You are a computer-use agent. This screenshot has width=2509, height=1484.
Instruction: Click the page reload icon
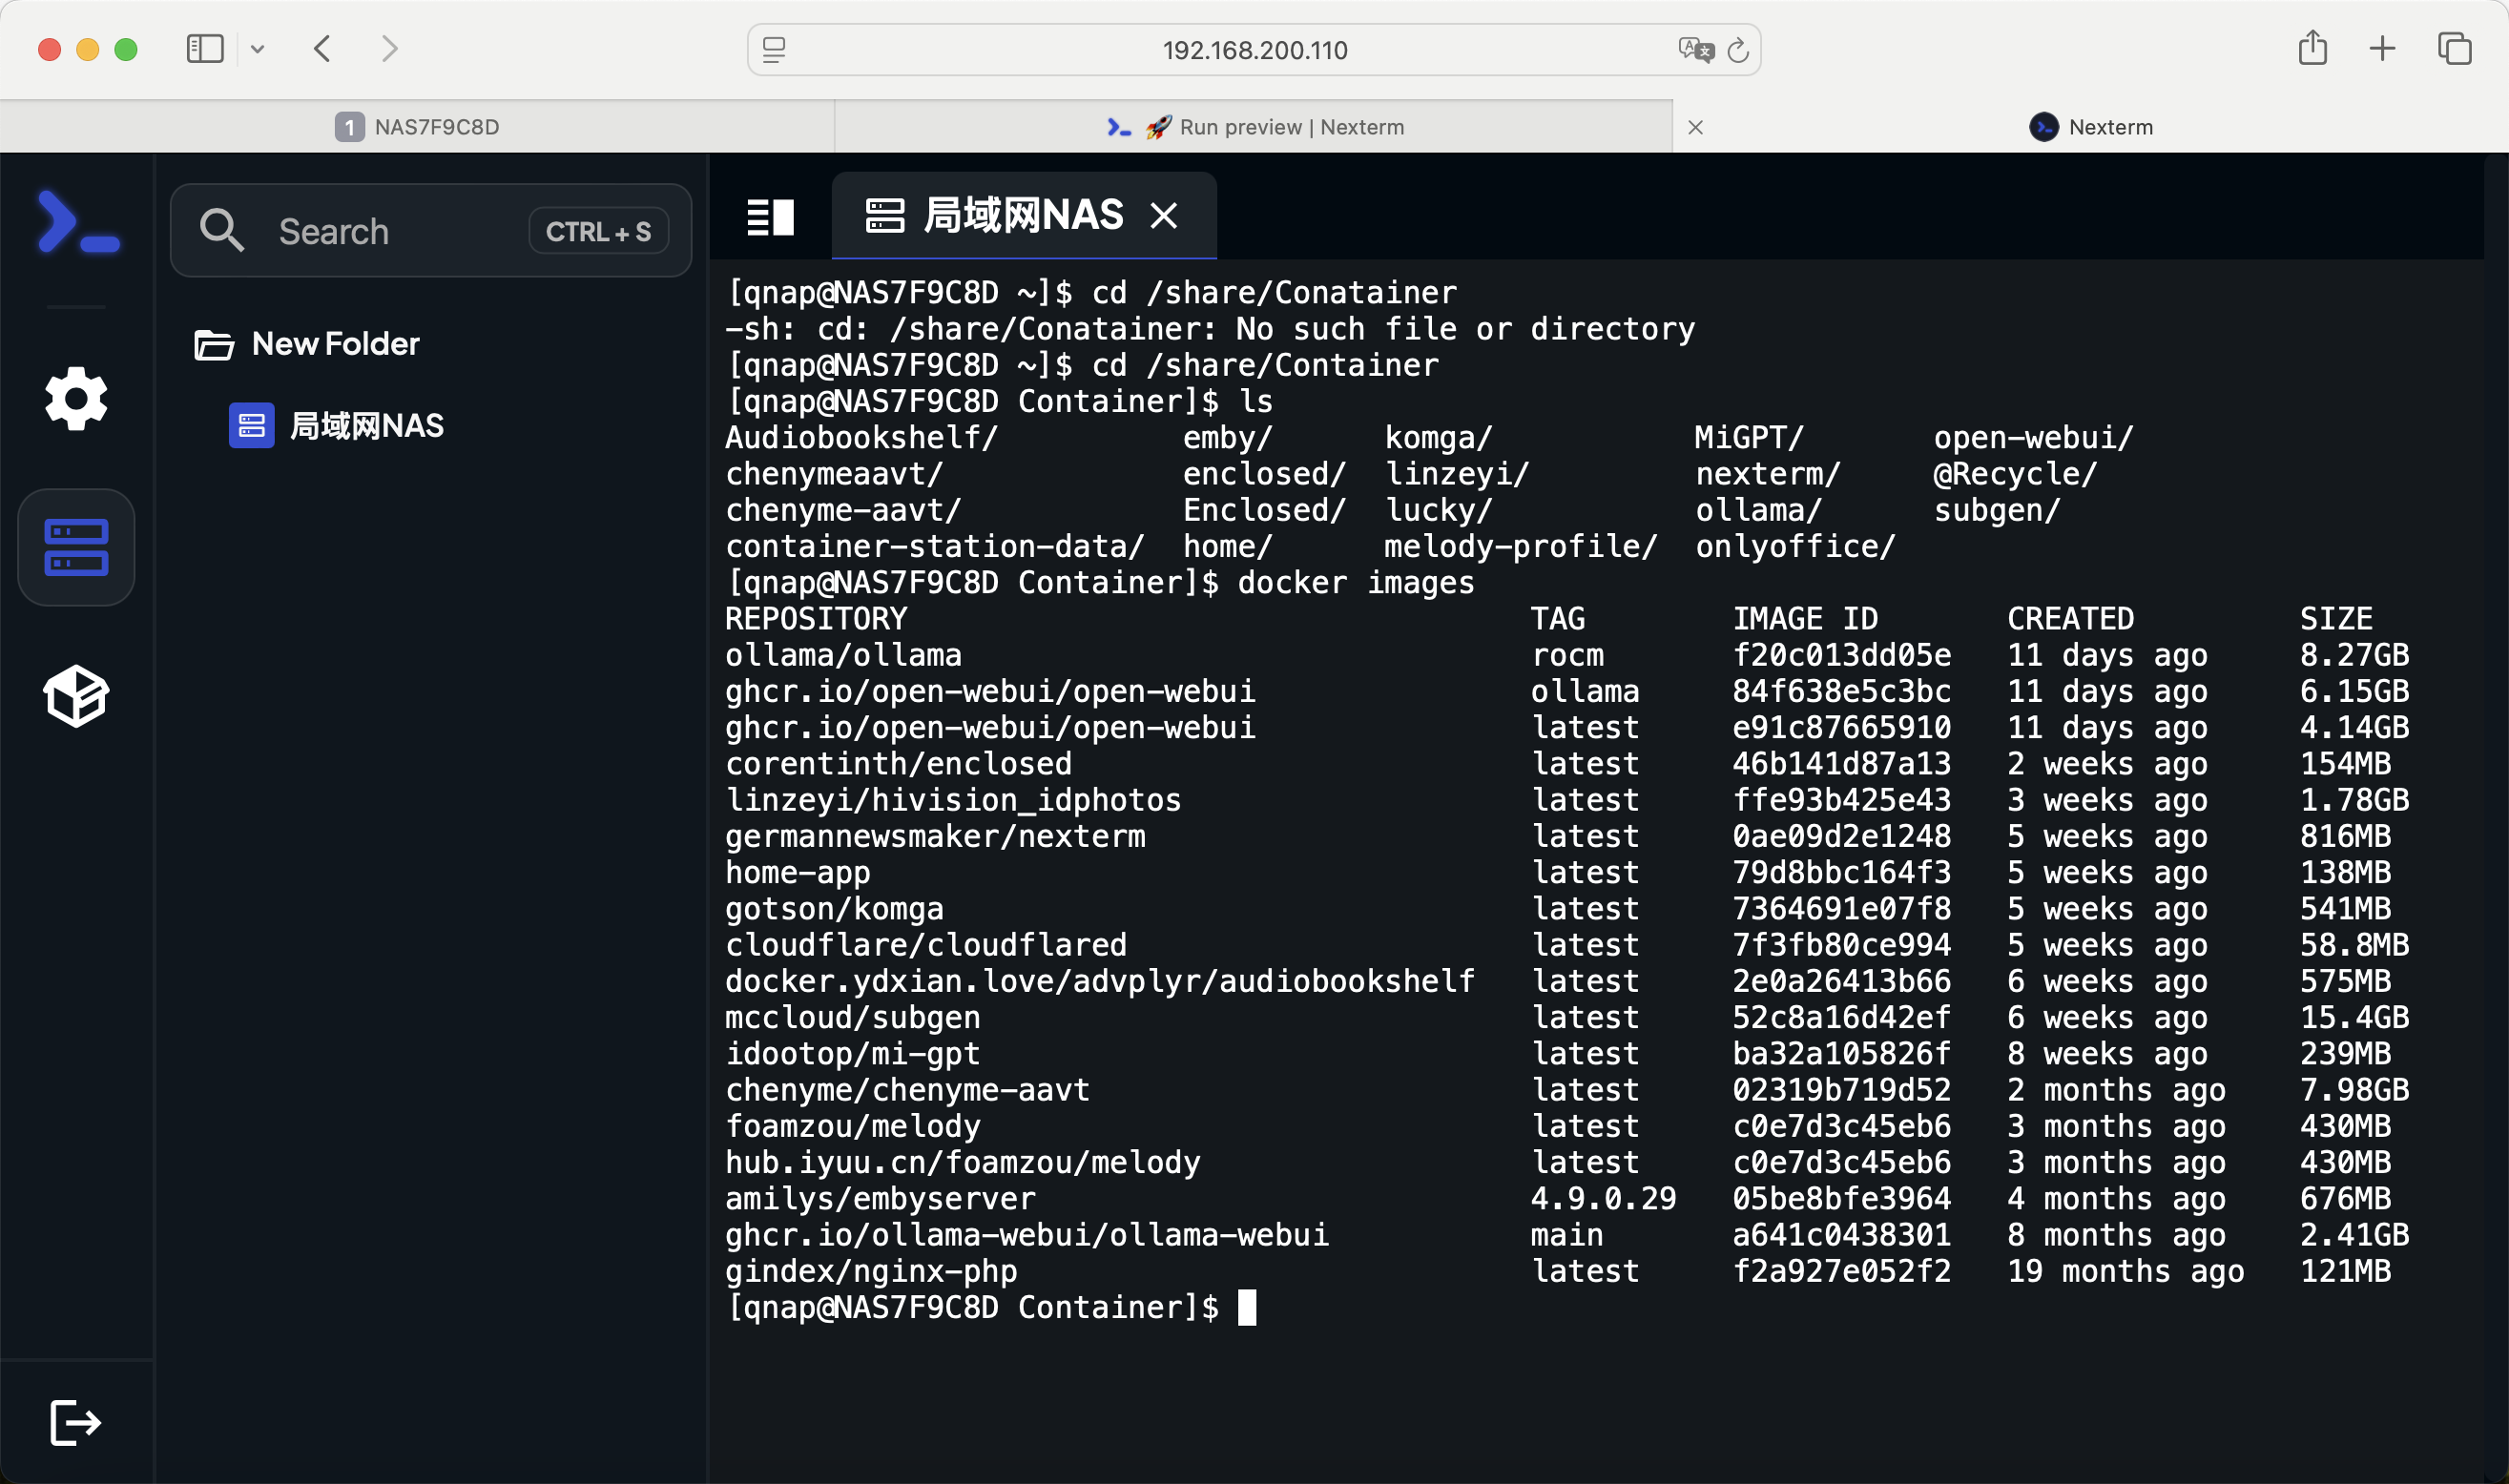(x=1738, y=49)
